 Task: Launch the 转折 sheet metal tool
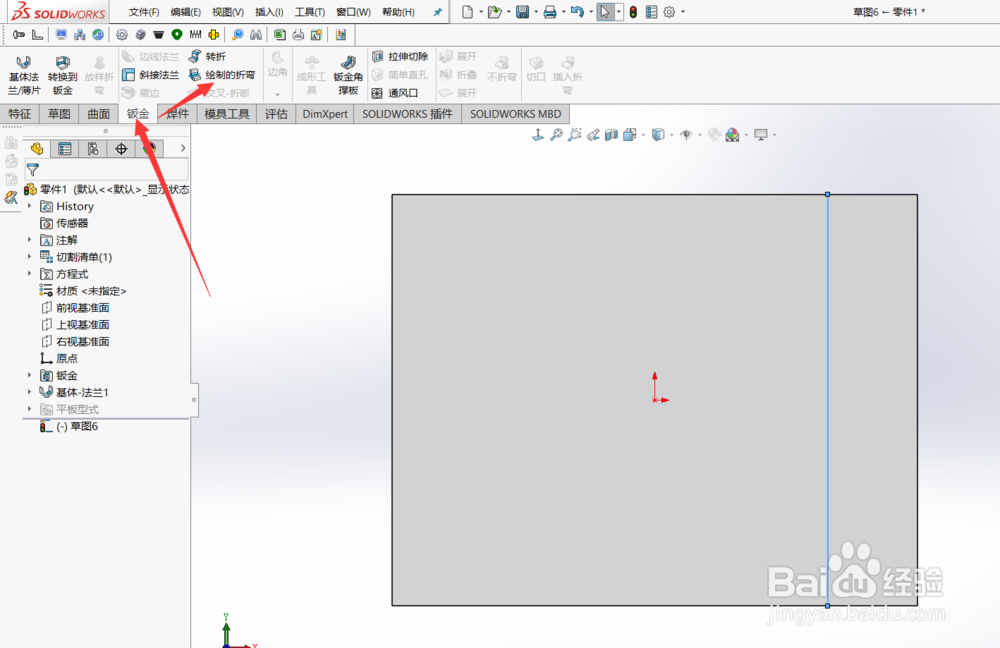pos(212,57)
